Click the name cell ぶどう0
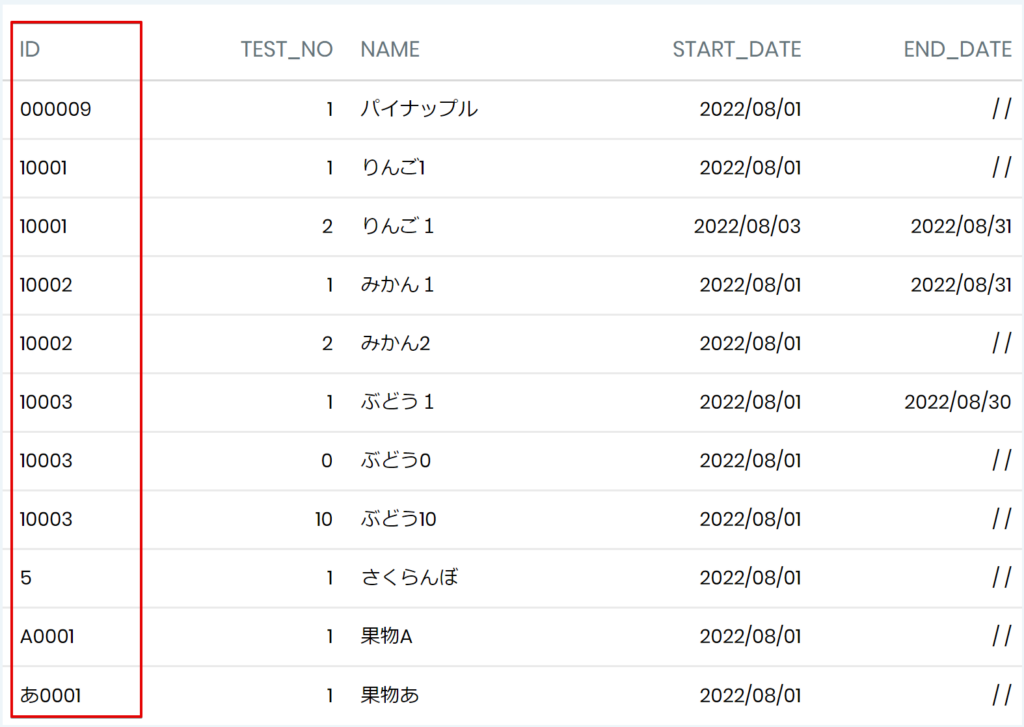Image resolution: width=1024 pixels, height=727 pixels. tap(396, 460)
